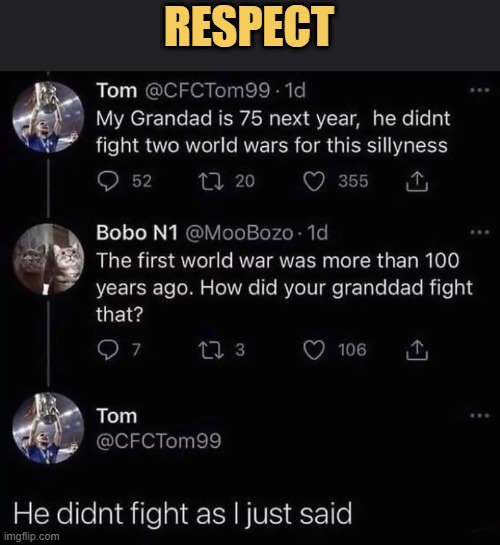This screenshot has height=545, width=500.
Task: Retweet Tom's tweet with 20 retweets
Action: coord(211,181)
